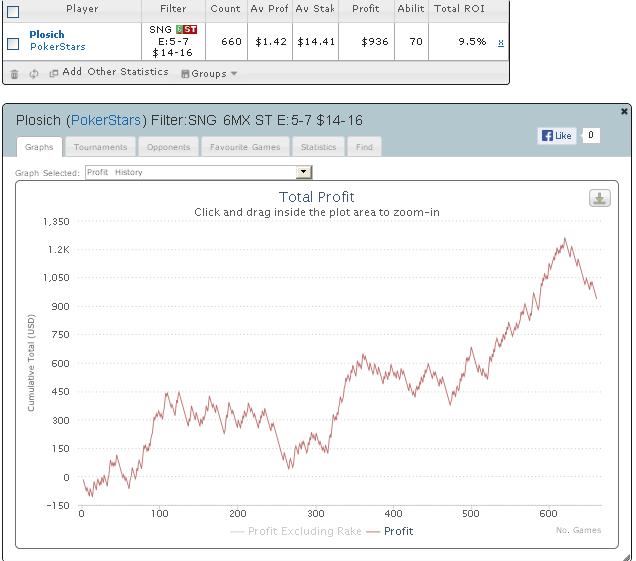Click Add Other Statistics
636x561 pixels.
tap(115, 72)
